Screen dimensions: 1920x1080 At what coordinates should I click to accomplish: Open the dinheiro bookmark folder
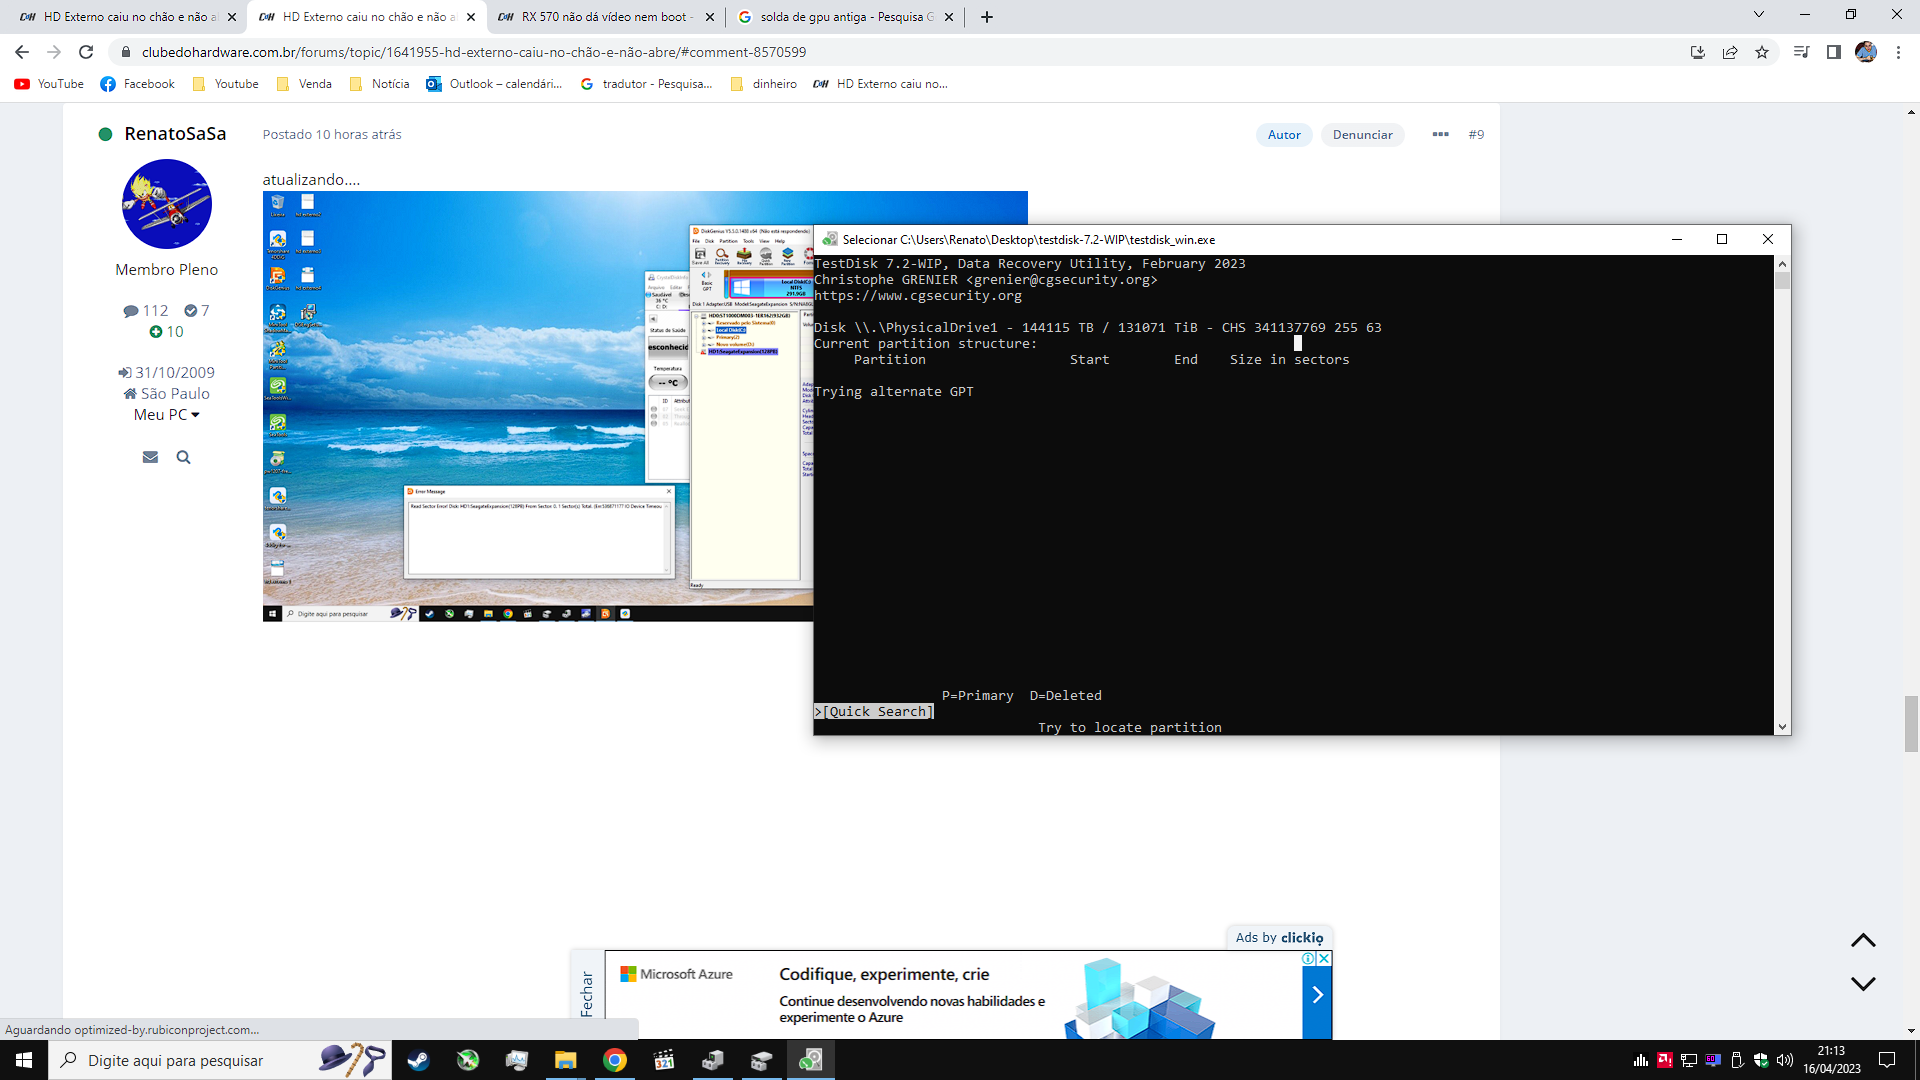(x=764, y=84)
